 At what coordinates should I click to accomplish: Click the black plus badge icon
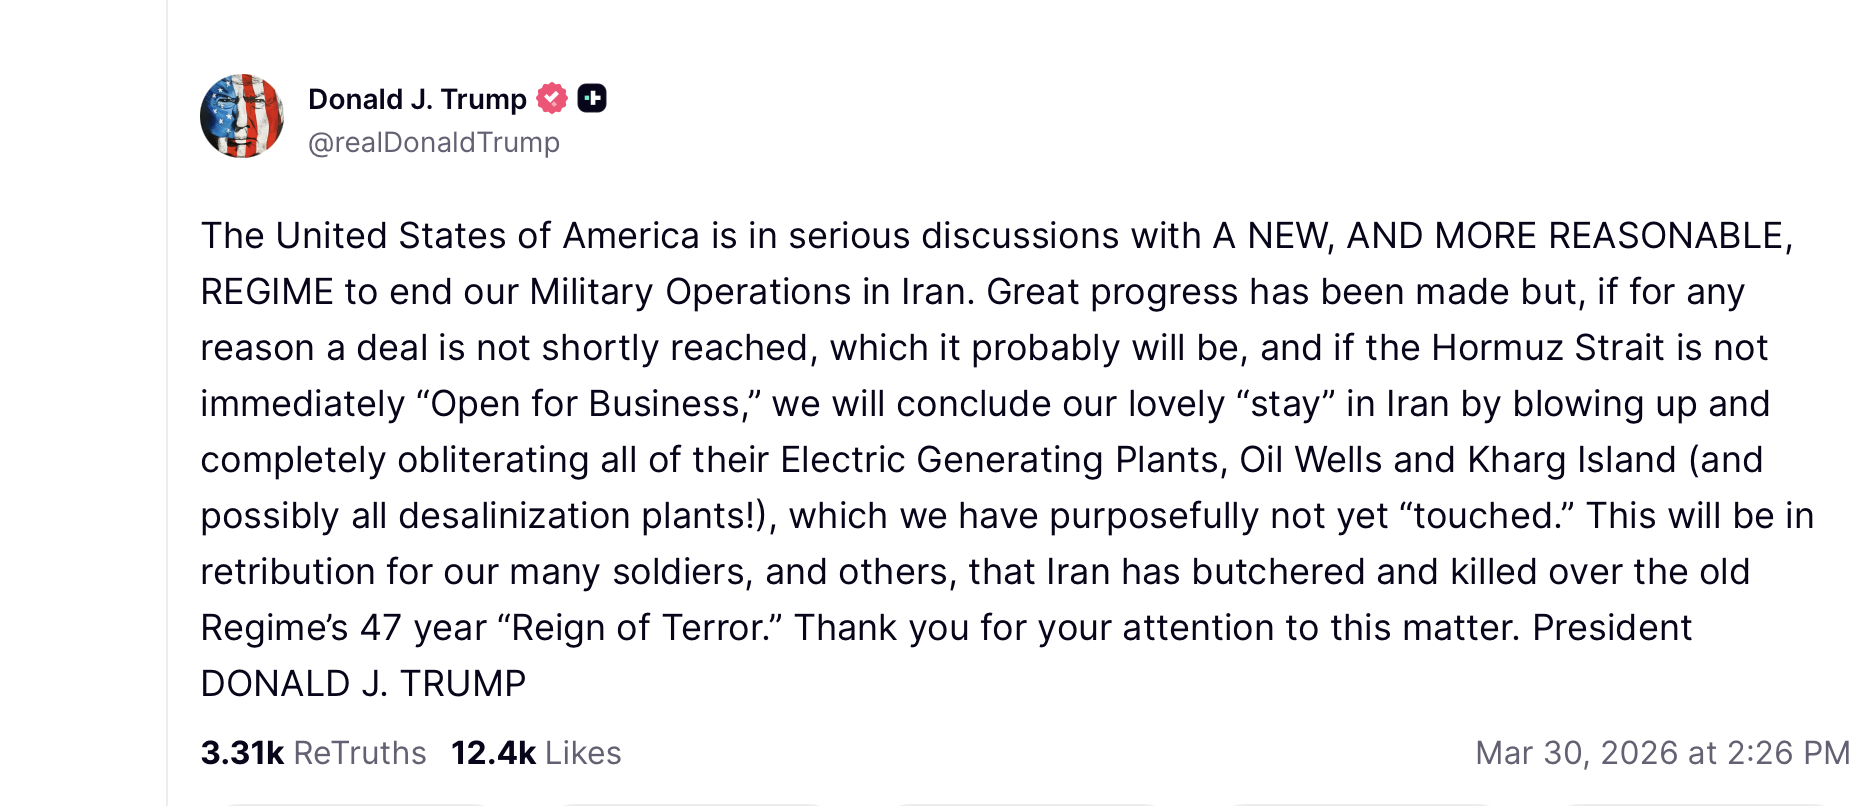(592, 99)
